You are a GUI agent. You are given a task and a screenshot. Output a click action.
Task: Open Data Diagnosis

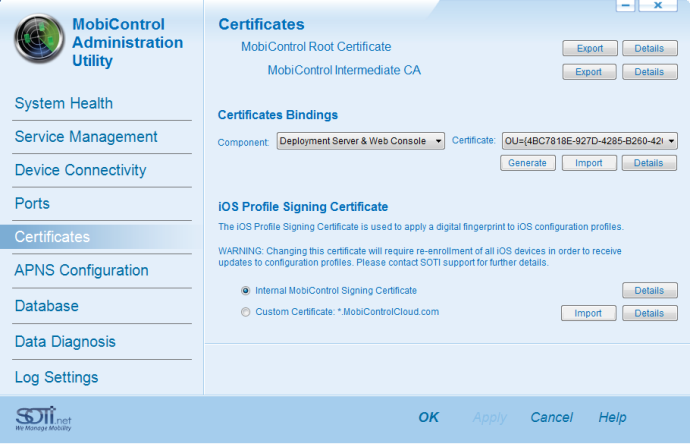point(65,341)
